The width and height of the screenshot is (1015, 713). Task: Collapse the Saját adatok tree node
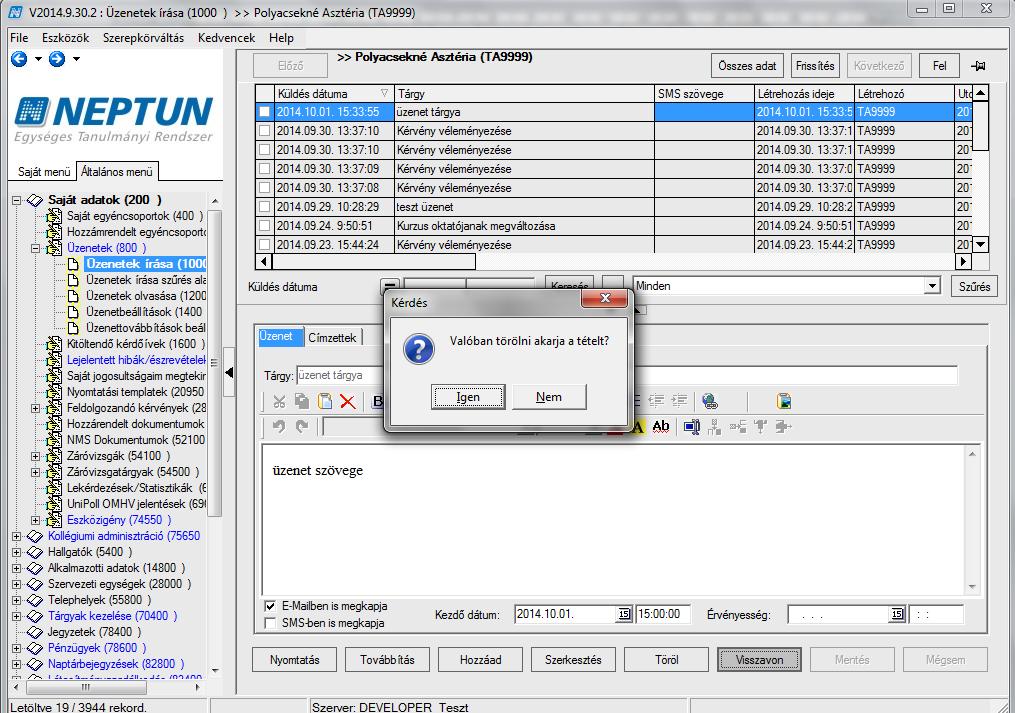17,200
